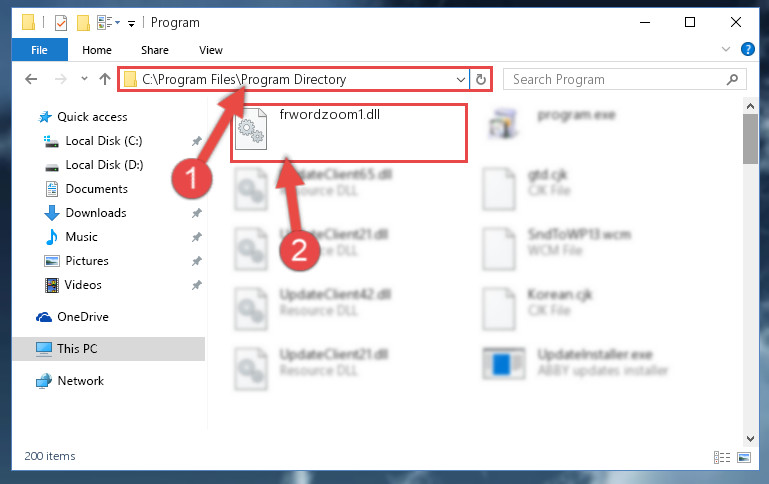Screen dimensions: 769x484
Task: Click magnifier icon in Search Program box
Action: pyautogui.click(x=732, y=79)
